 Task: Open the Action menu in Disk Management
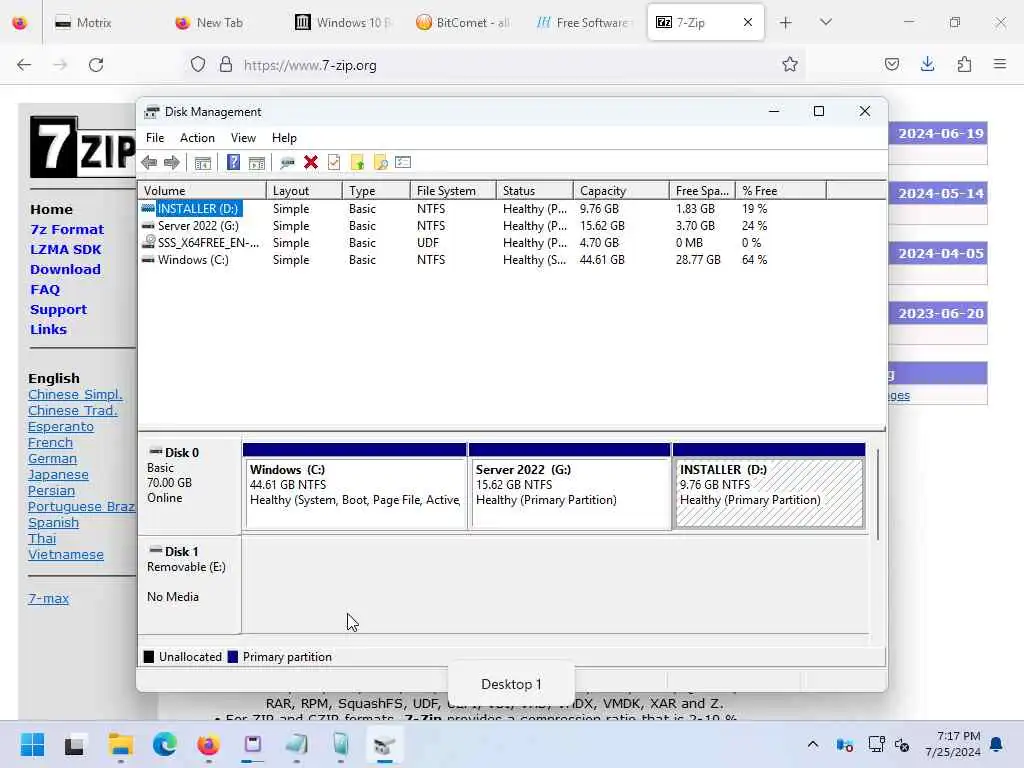click(x=197, y=138)
